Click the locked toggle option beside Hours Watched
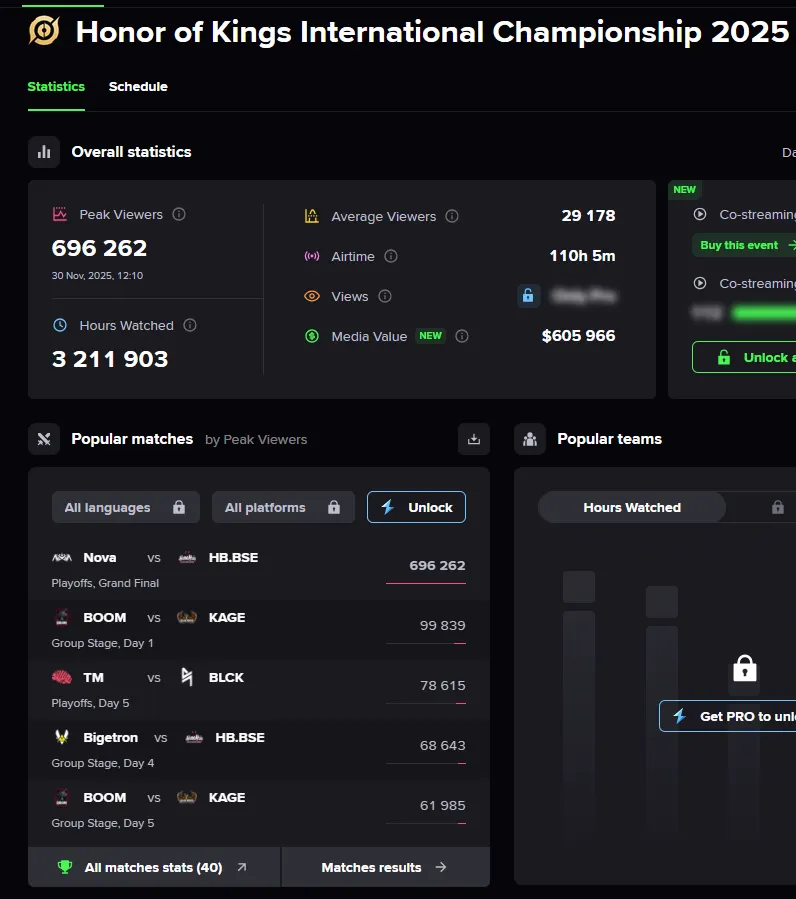 tap(778, 507)
